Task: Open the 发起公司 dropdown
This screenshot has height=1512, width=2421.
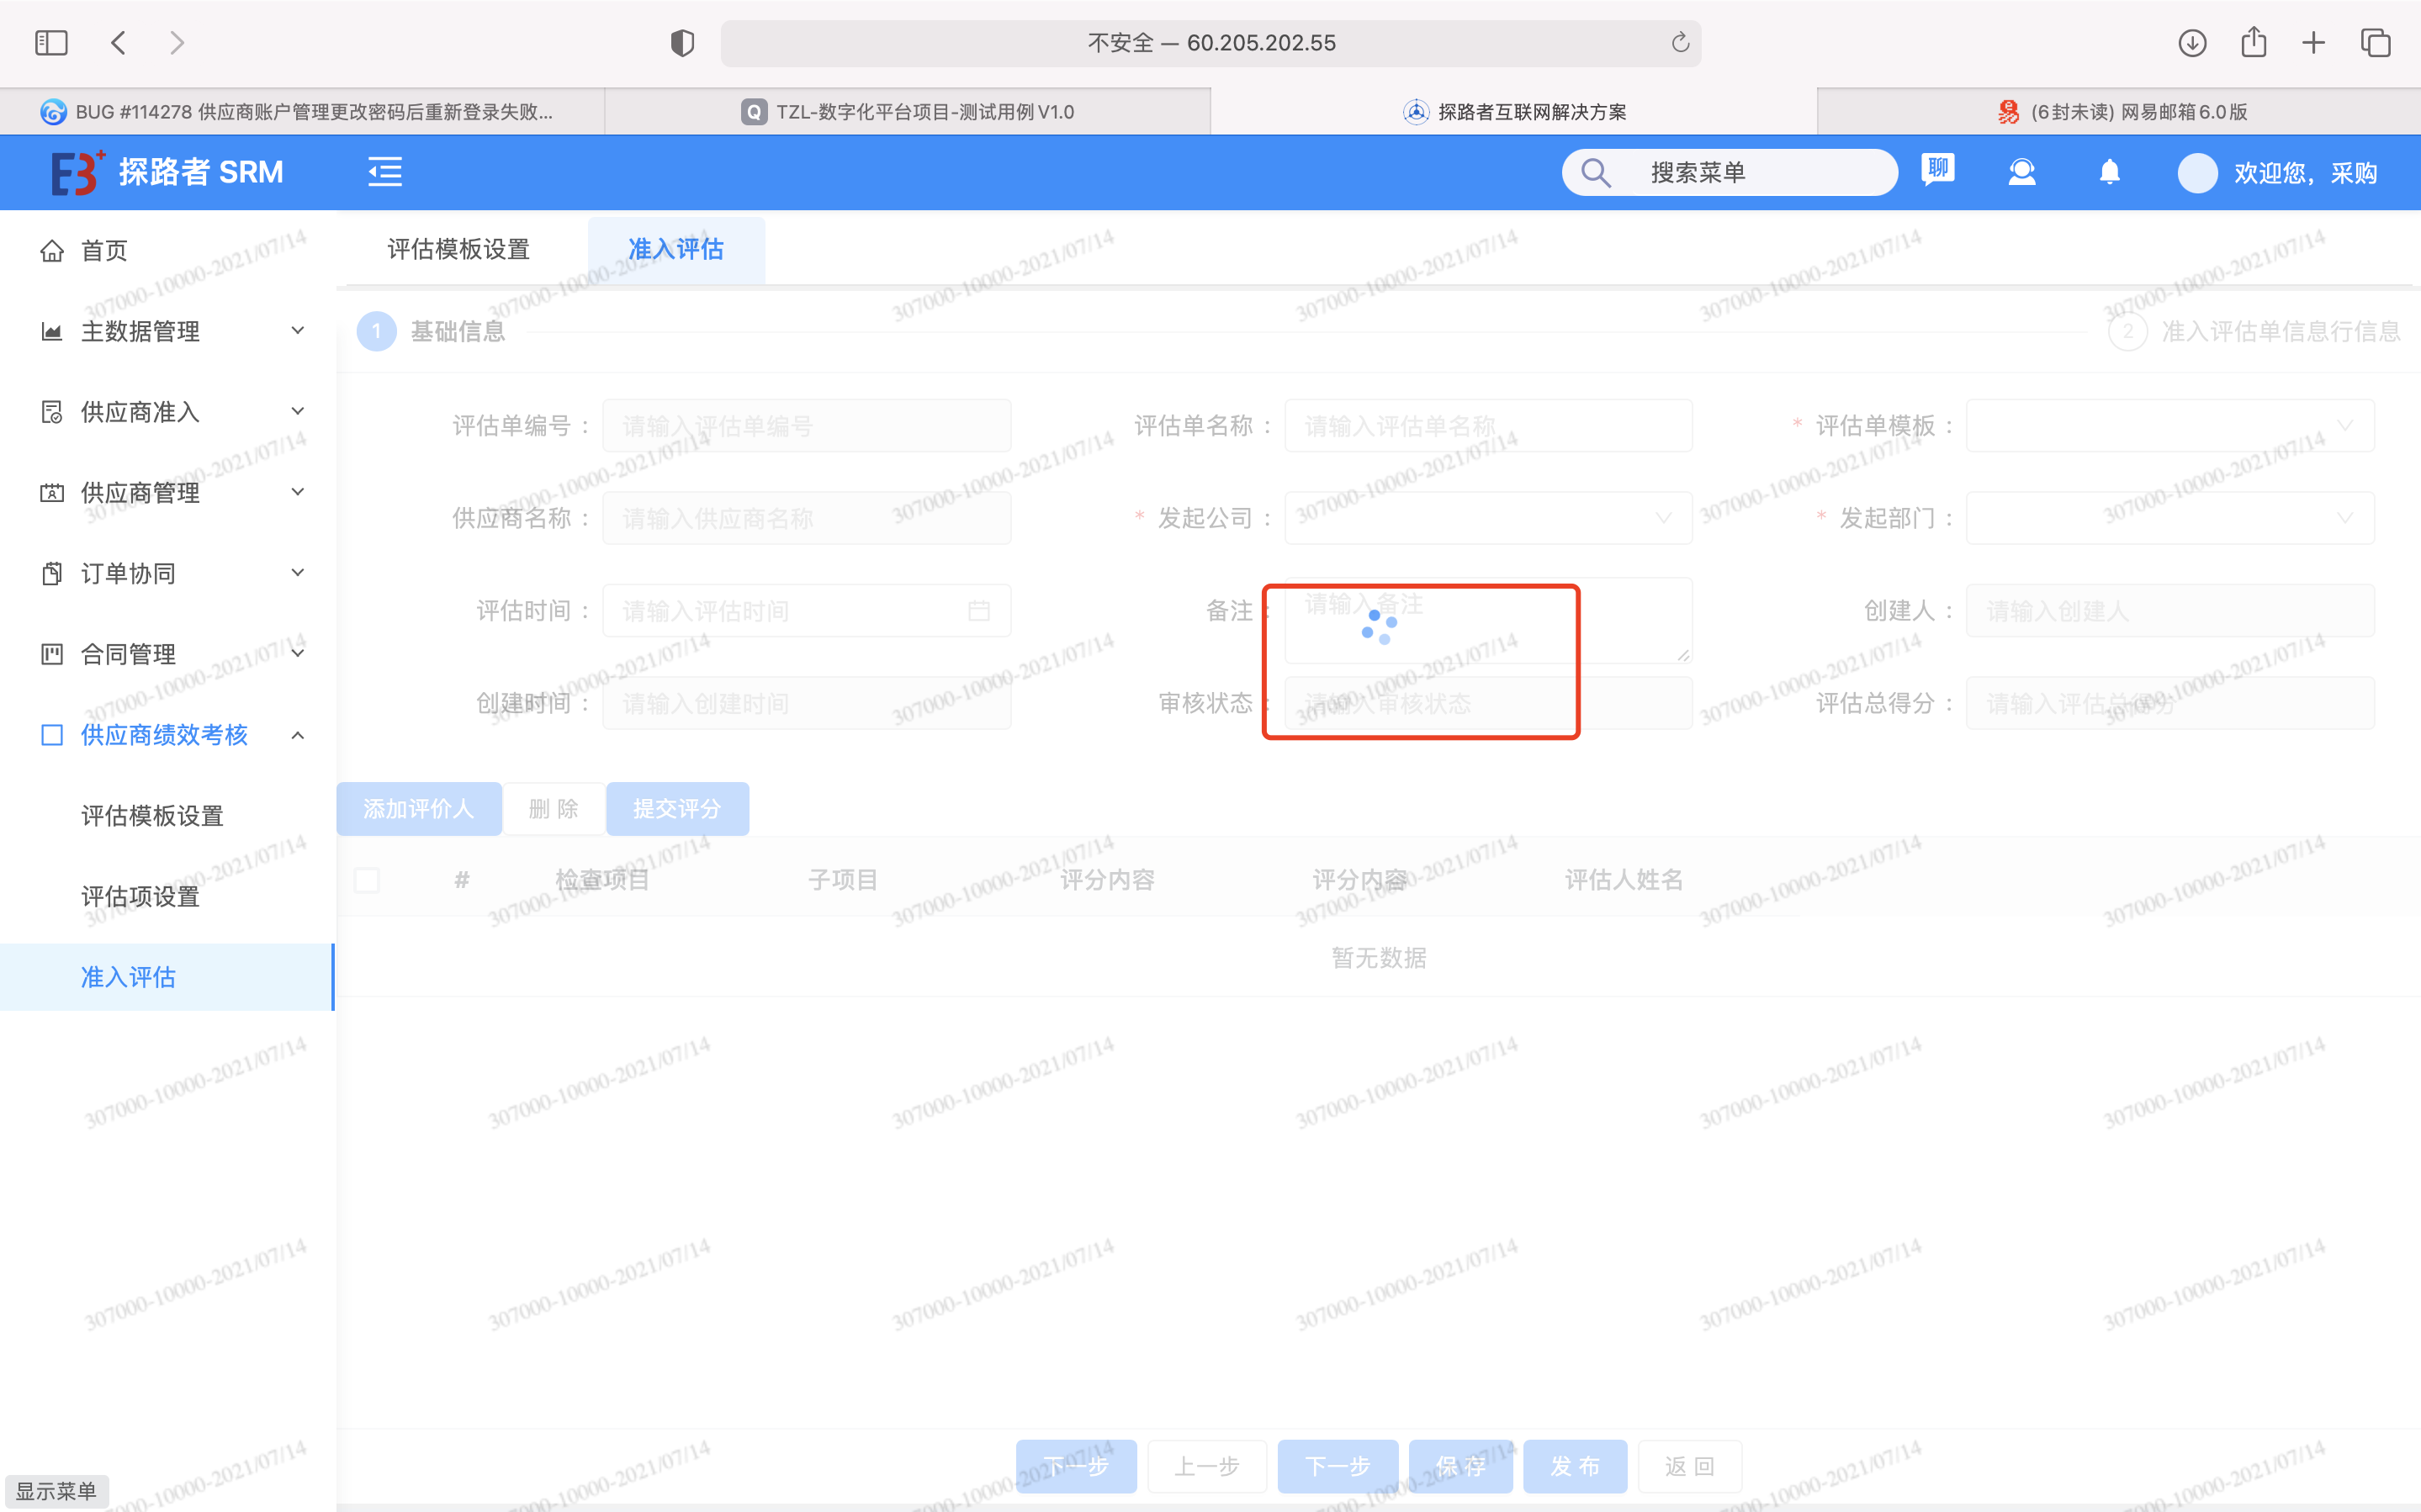Action: click(x=1487, y=518)
